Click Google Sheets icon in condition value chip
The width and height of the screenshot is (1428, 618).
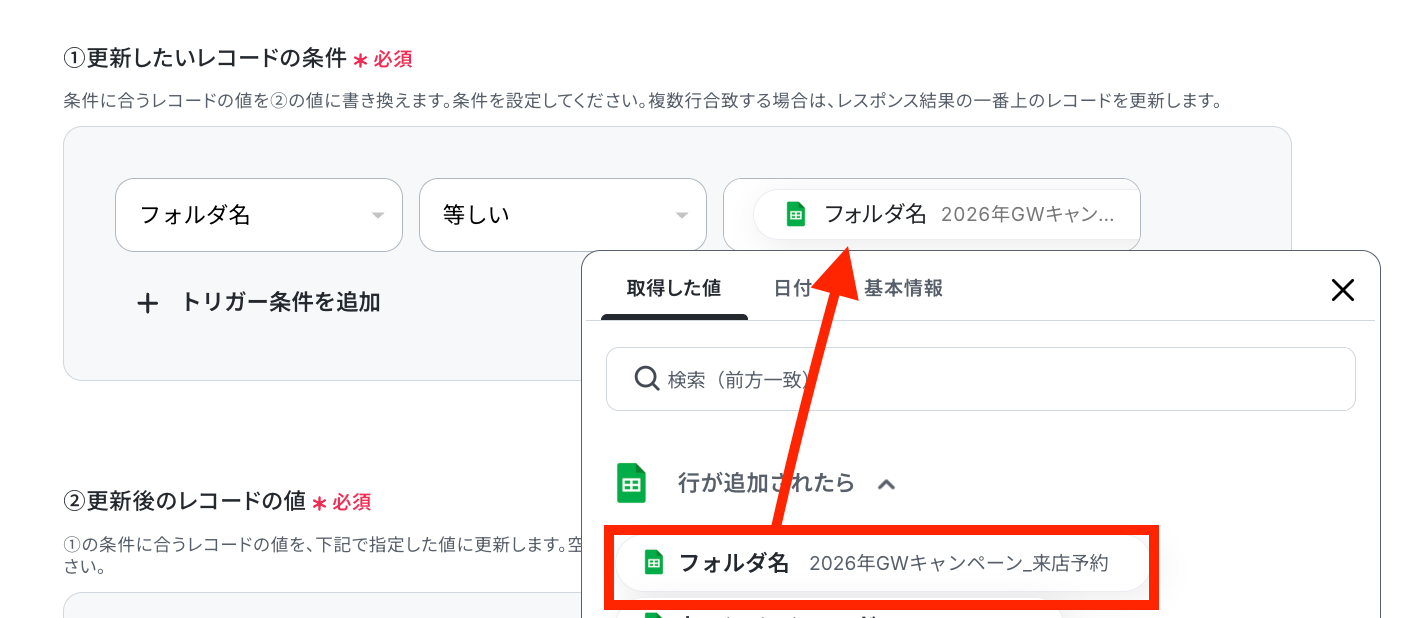click(x=796, y=214)
